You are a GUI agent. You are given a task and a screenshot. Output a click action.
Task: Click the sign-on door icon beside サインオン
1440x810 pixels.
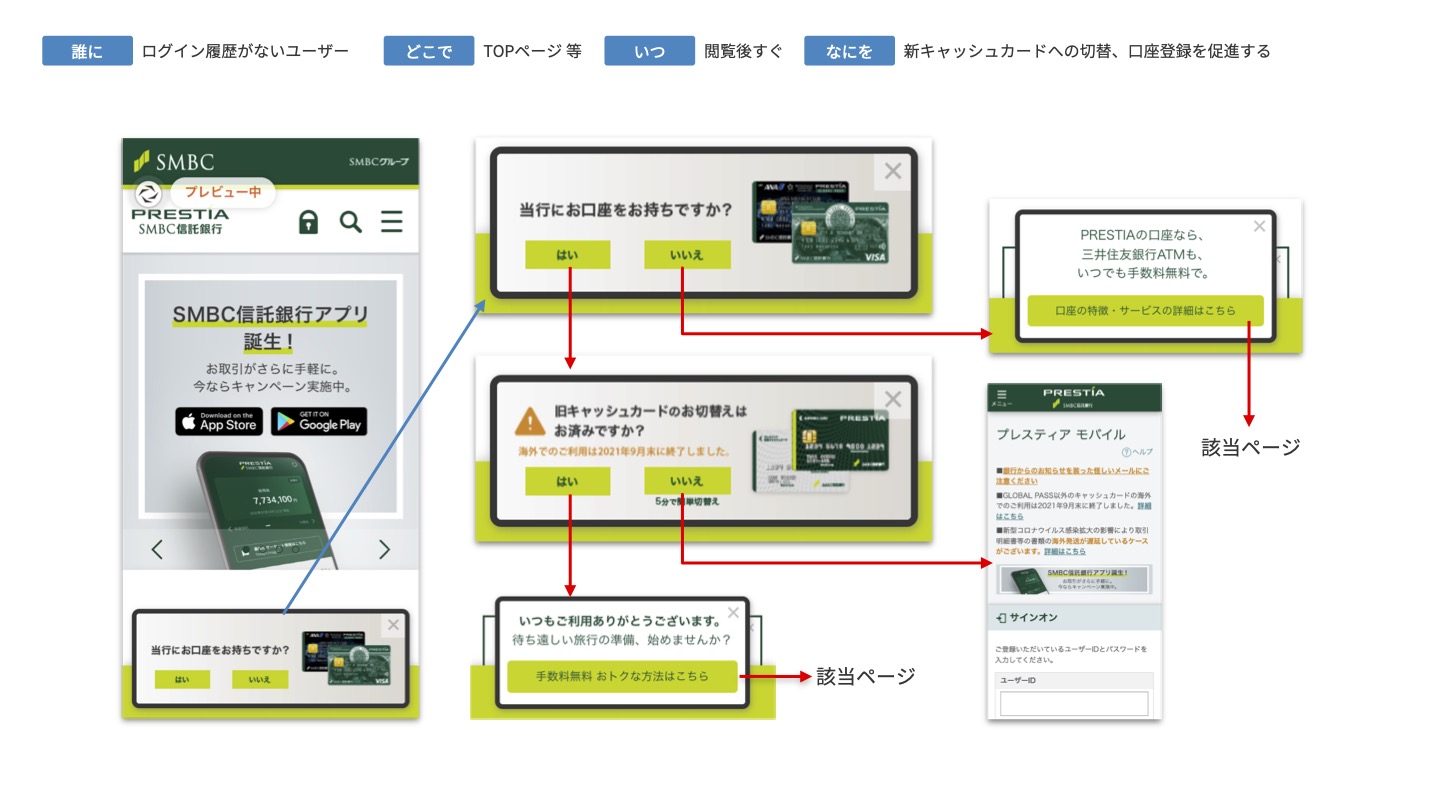(x=1002, y=618)
